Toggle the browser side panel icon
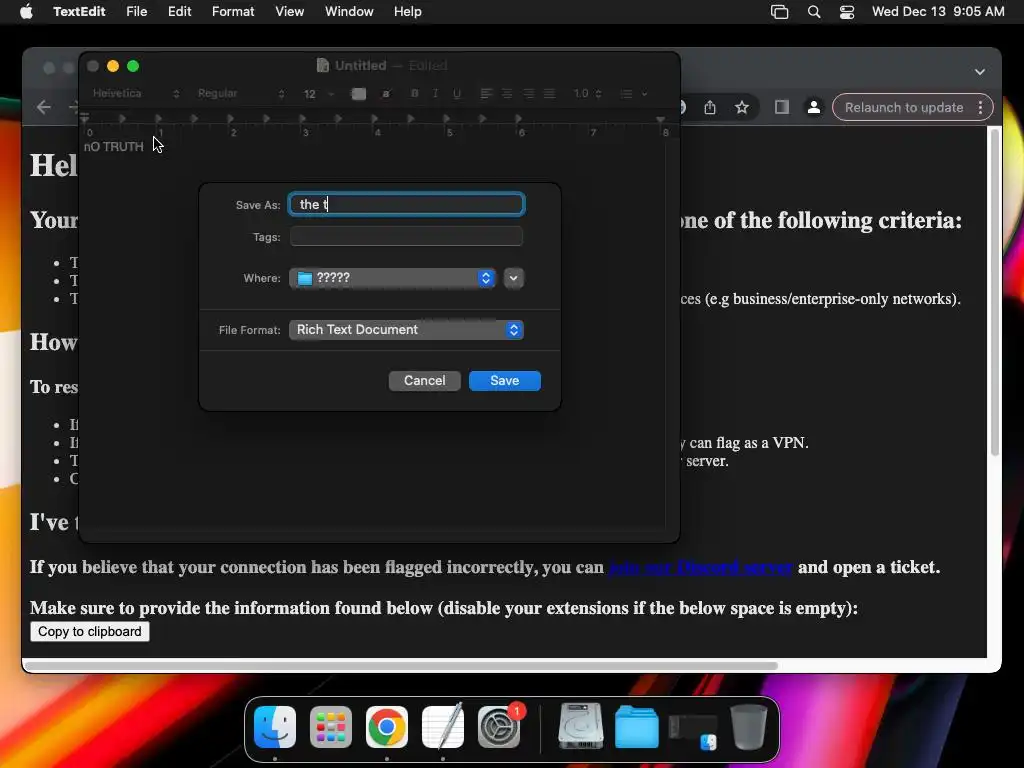This screenshot has height=768, width=1024. [x=782, y=107]
